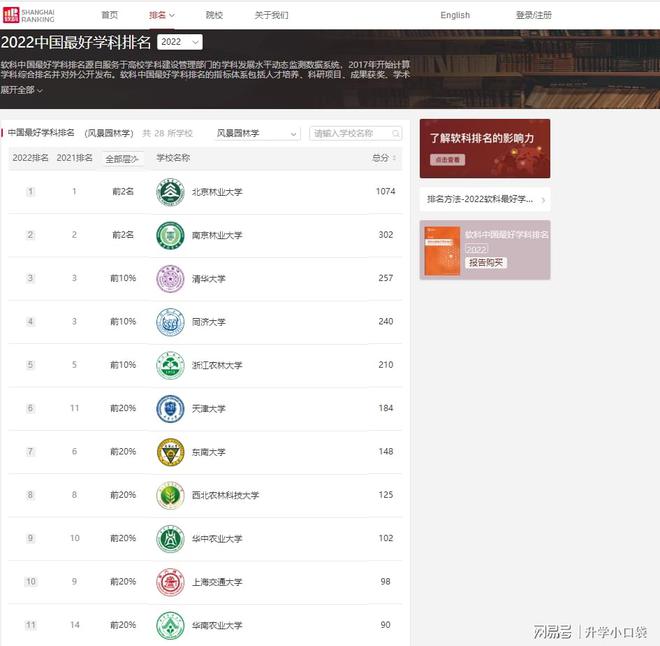The image size is (660, 646).
Task: Click score 240 for 同济大学
Action: (x=386, y=322)
